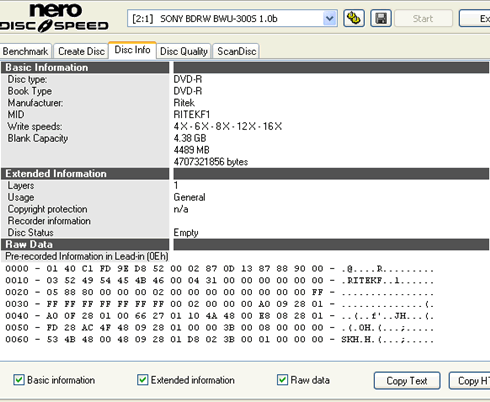Open the ScanDisc tab
Image resolution: width=490 pixels, height=402 pixels.
(x=236, y=51)
